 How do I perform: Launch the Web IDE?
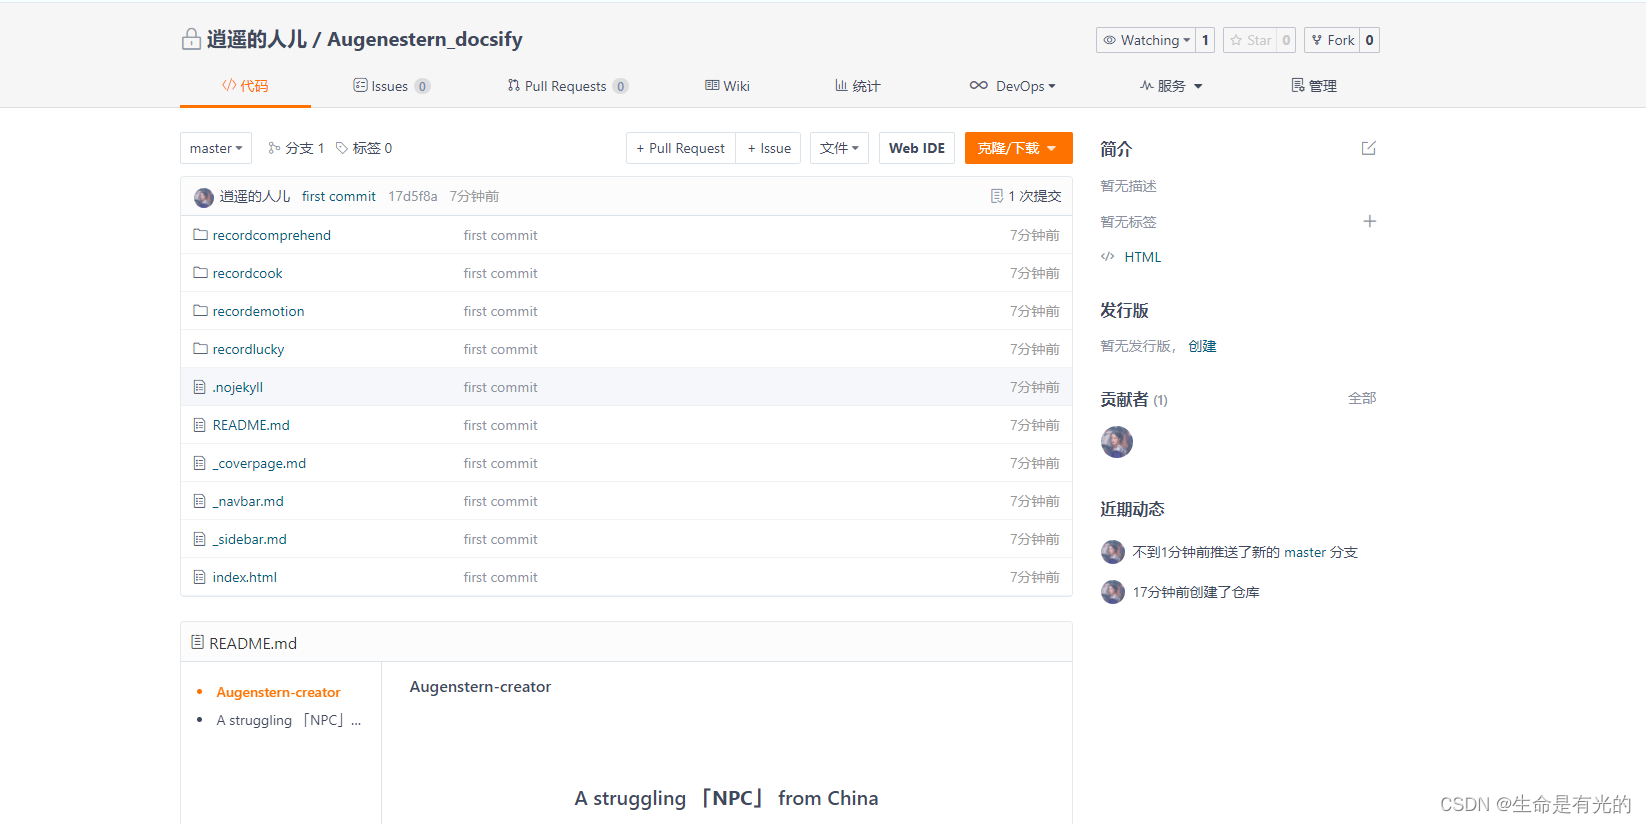917,148
